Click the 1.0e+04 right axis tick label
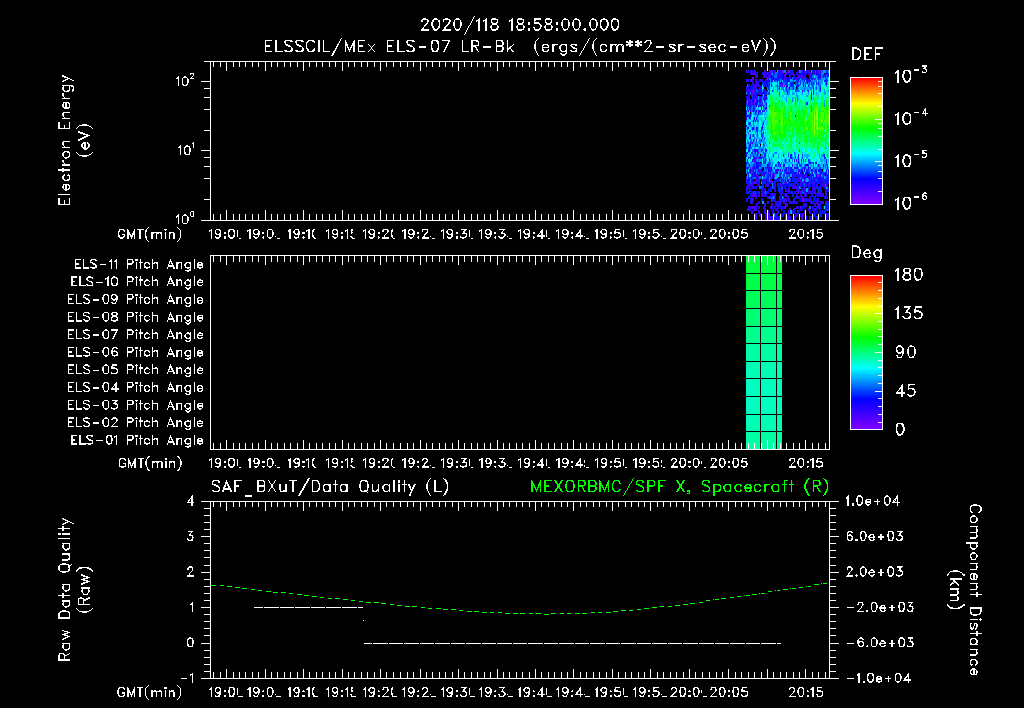Image resolution: width=1024 pixels, height=708 pixels. click(872, 502)
